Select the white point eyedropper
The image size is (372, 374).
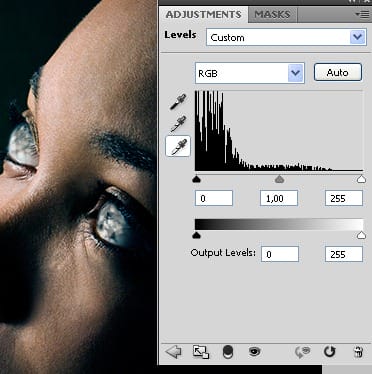(x=178, y=146)
